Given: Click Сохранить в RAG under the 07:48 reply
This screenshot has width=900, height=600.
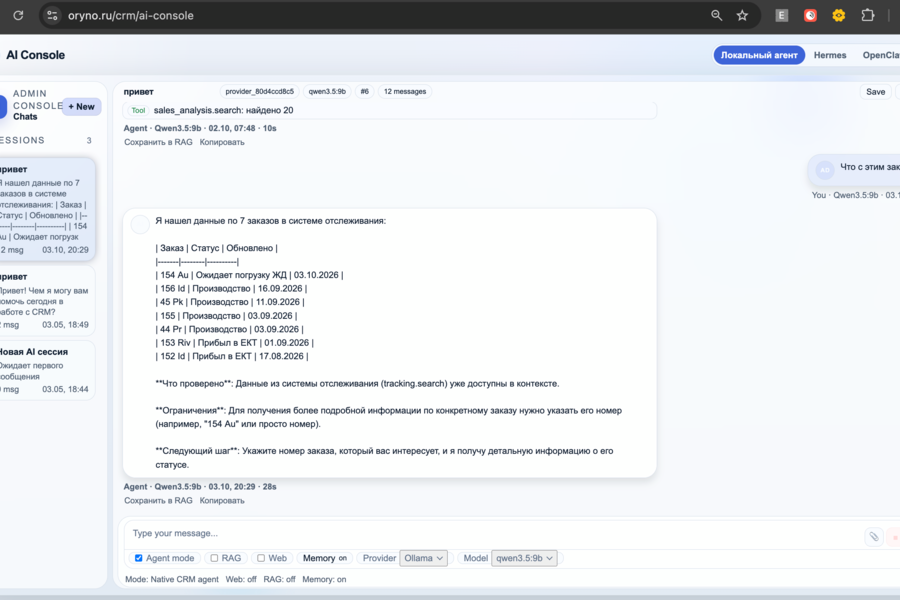Looking at the screenshot, I should pos(158,142).
